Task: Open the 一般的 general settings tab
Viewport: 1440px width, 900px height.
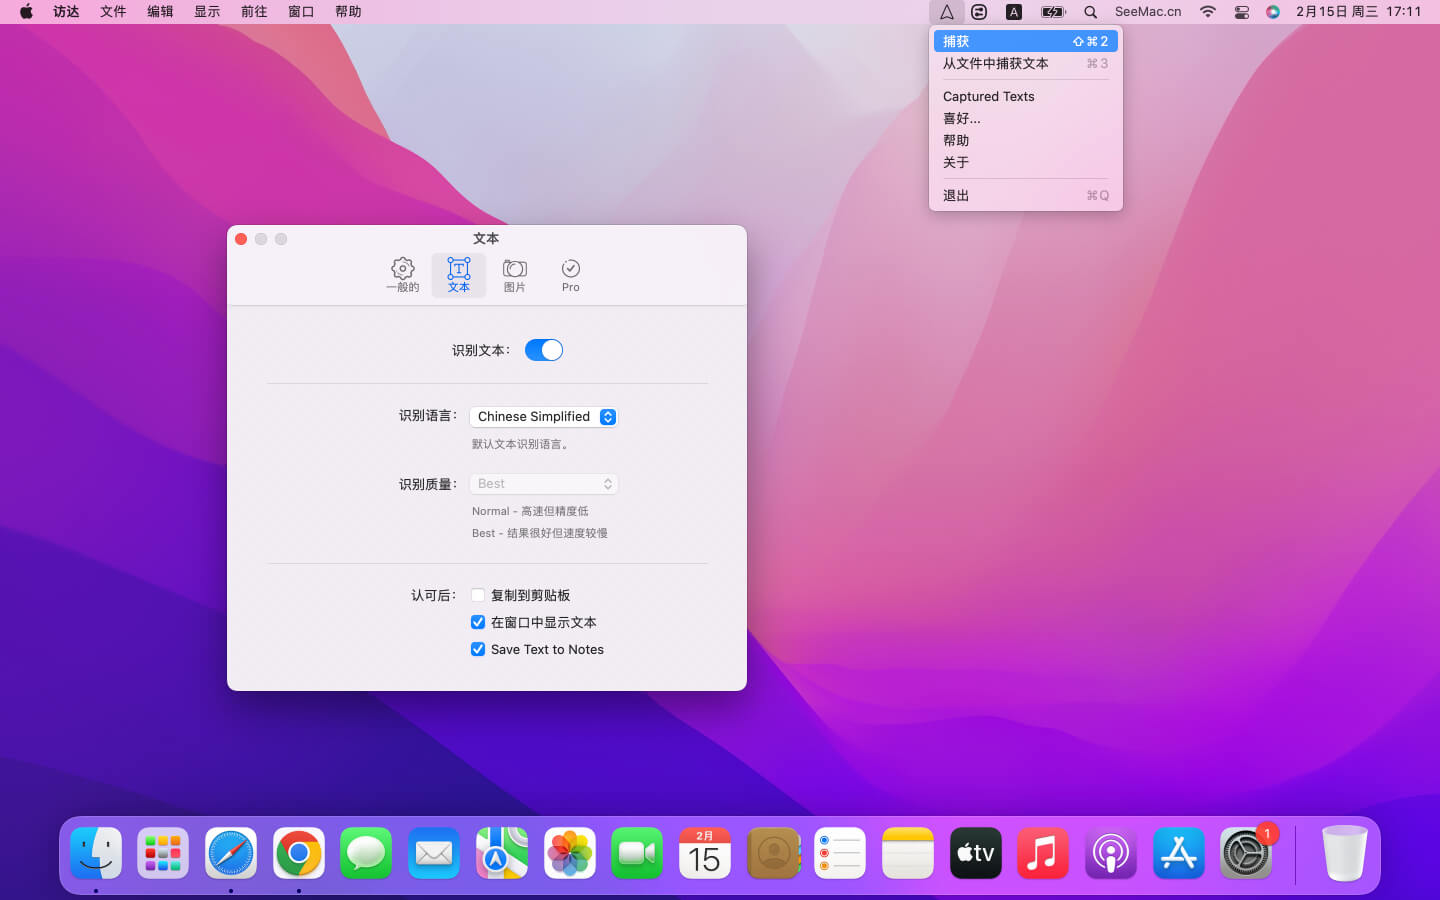Action: (x=402, y=275)
